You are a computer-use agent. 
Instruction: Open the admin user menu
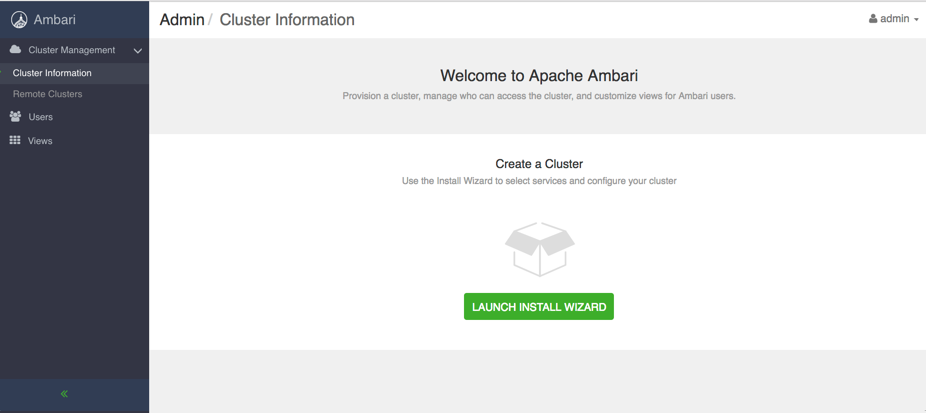tap(894, 19)
